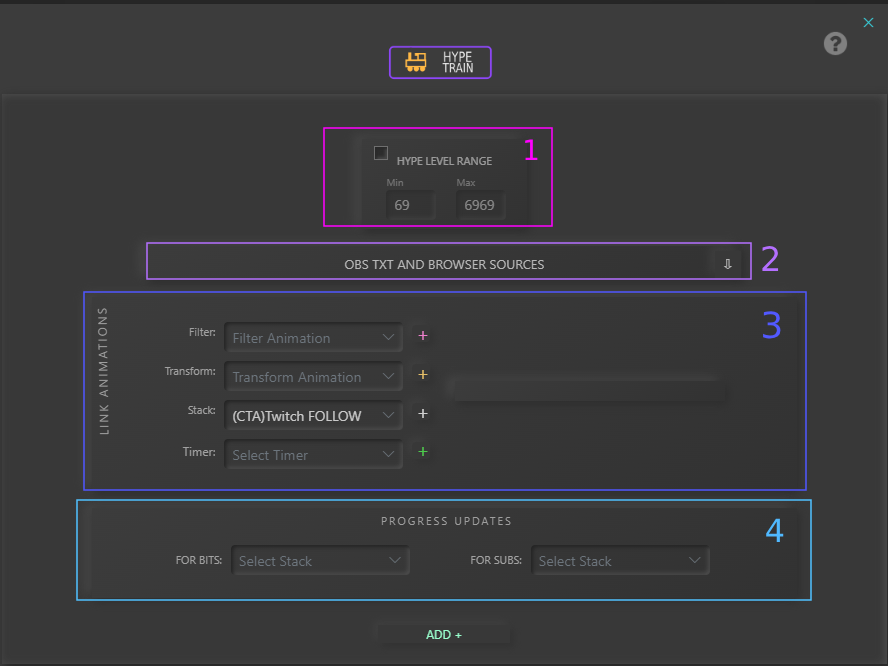Open the Transform Animation dropdown
Image resolution: width=888 pixels, height=666 pixels.
(314, 377)
